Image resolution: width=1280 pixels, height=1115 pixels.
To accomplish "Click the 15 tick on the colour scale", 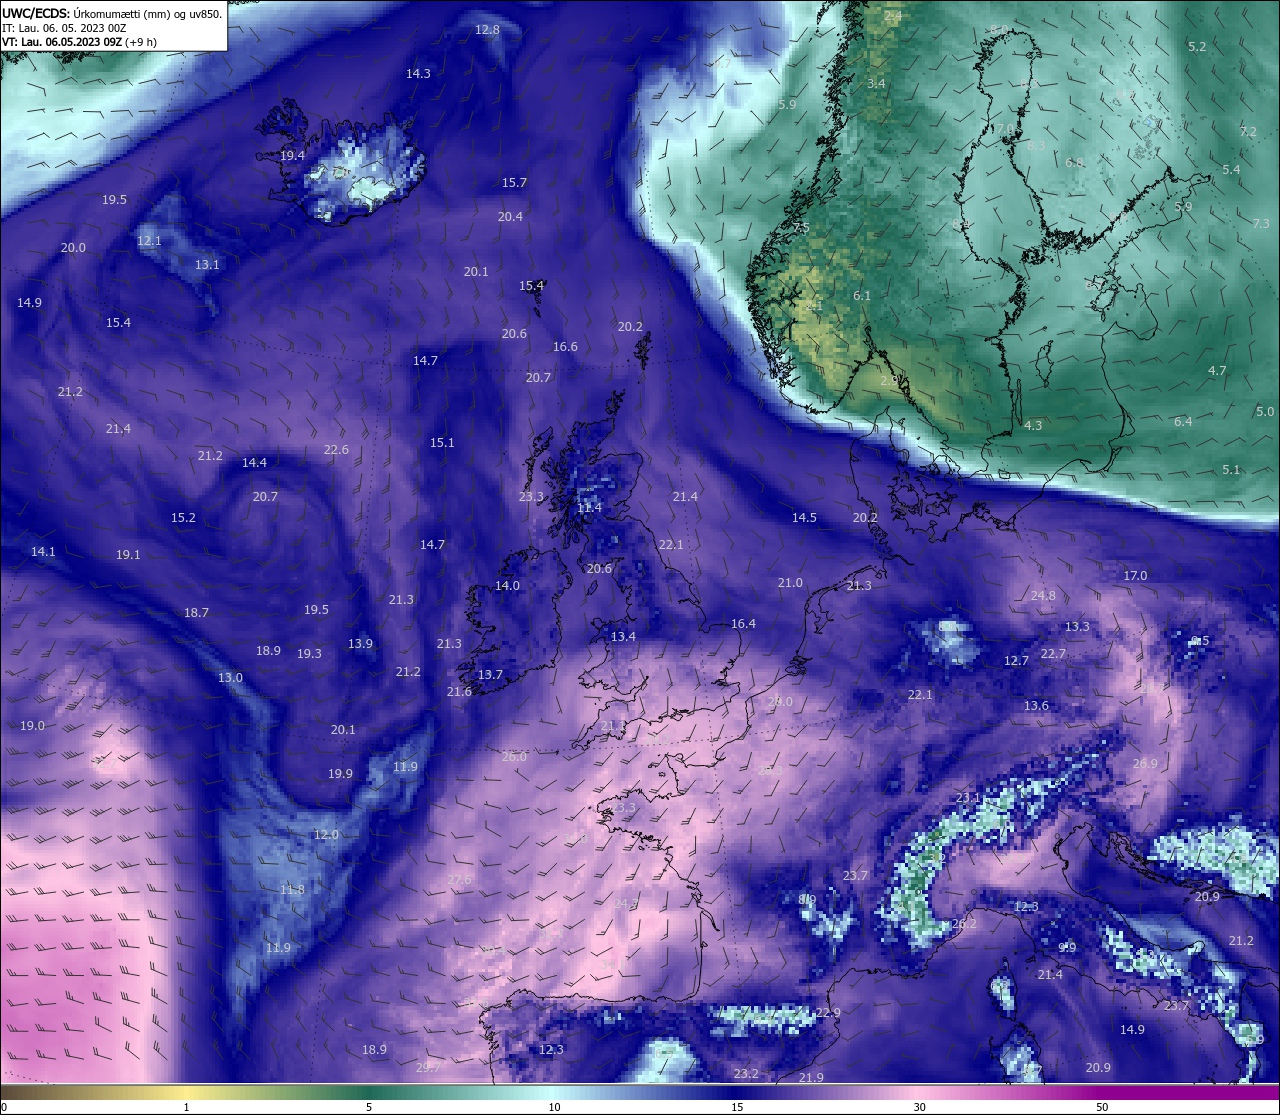I will [737, 1107].
